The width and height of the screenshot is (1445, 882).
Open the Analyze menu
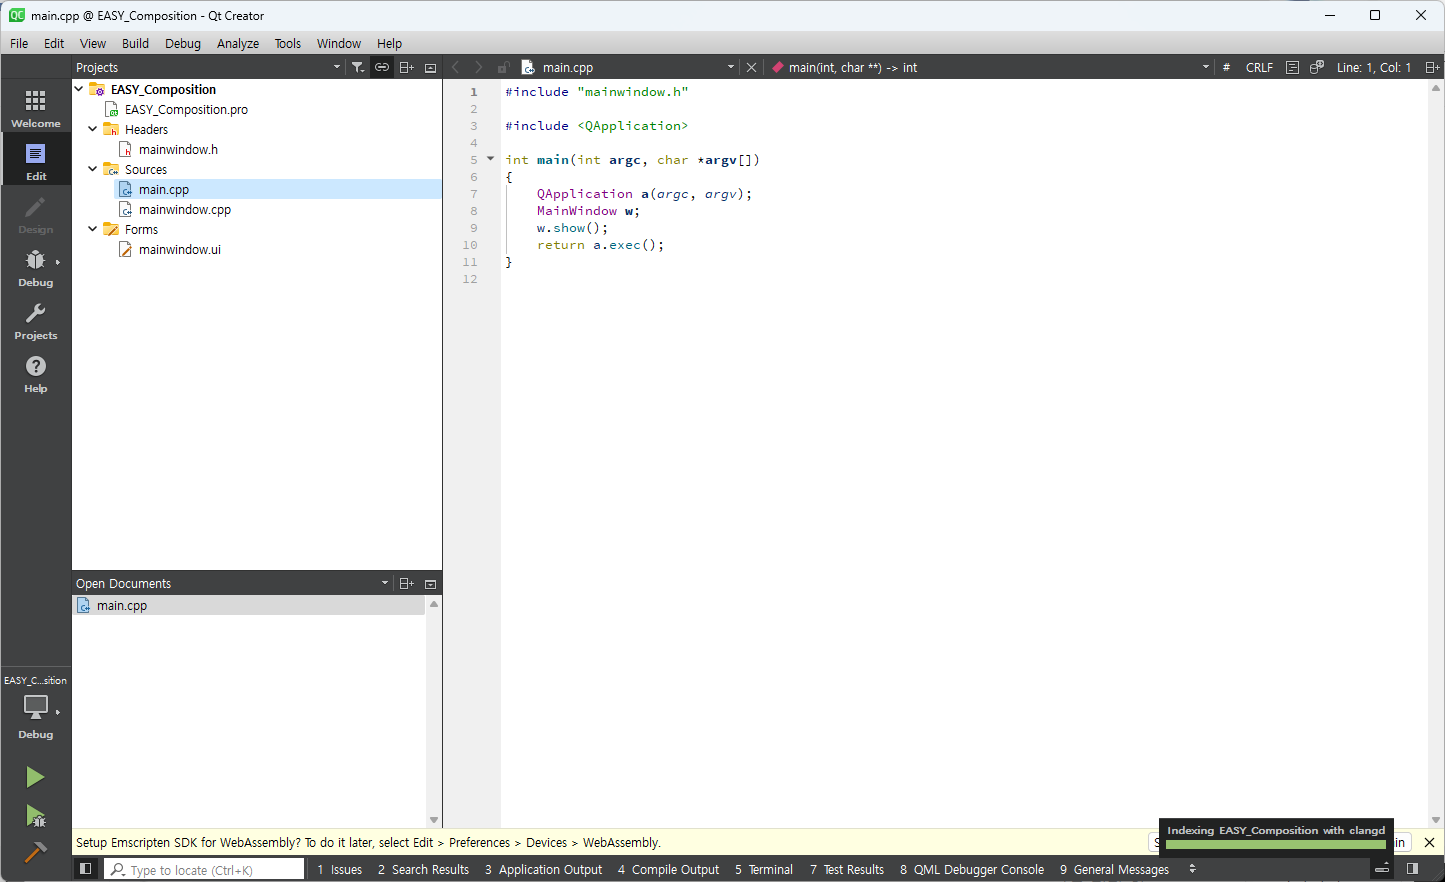point(238,43)
